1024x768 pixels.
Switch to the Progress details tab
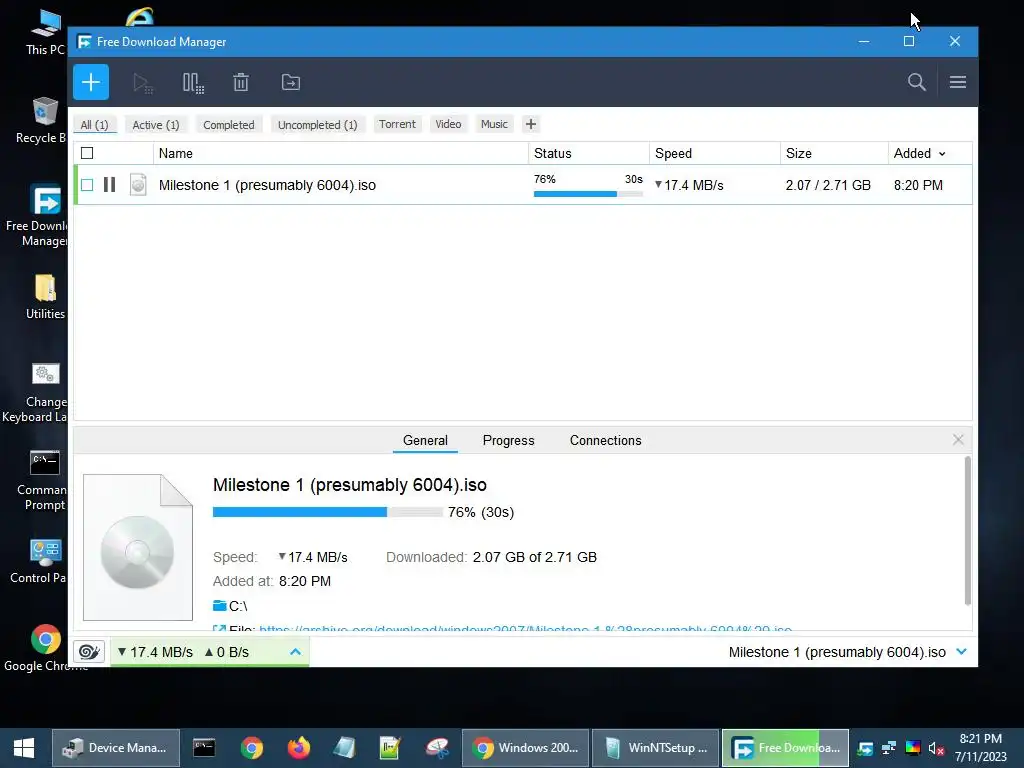click(508, 440)
